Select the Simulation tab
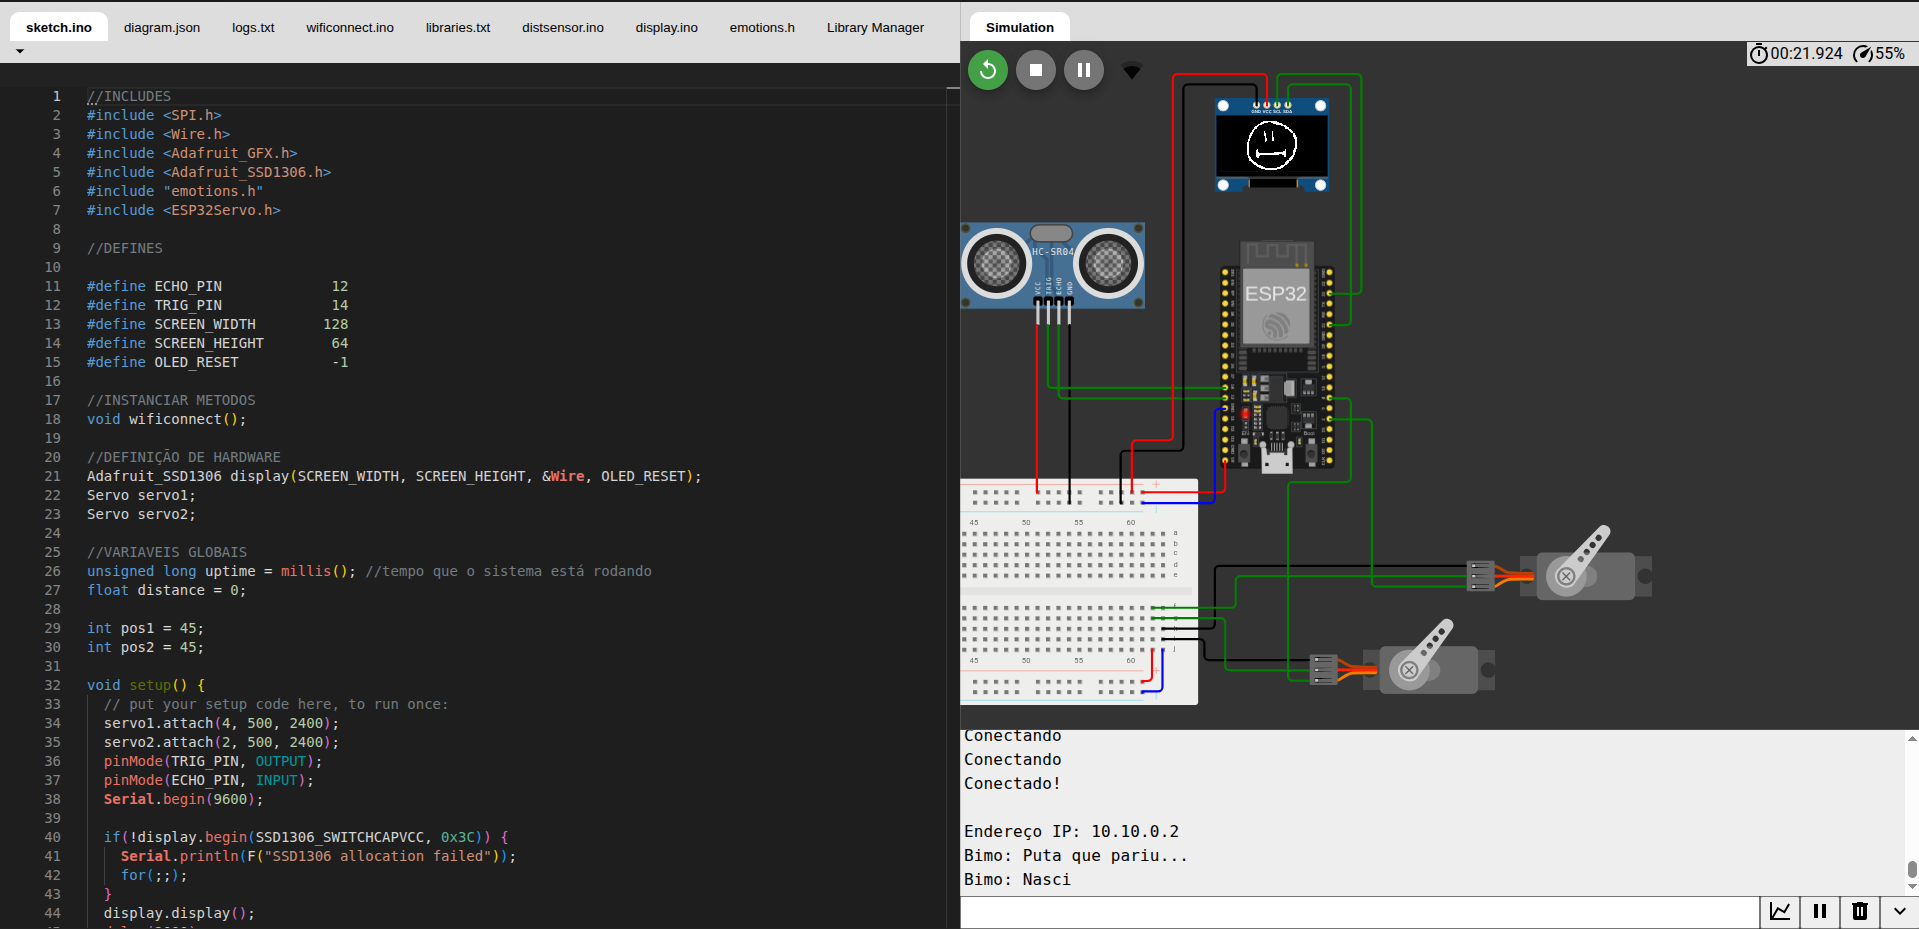Screen dimensions: 1919x929 coord(1020,27)
